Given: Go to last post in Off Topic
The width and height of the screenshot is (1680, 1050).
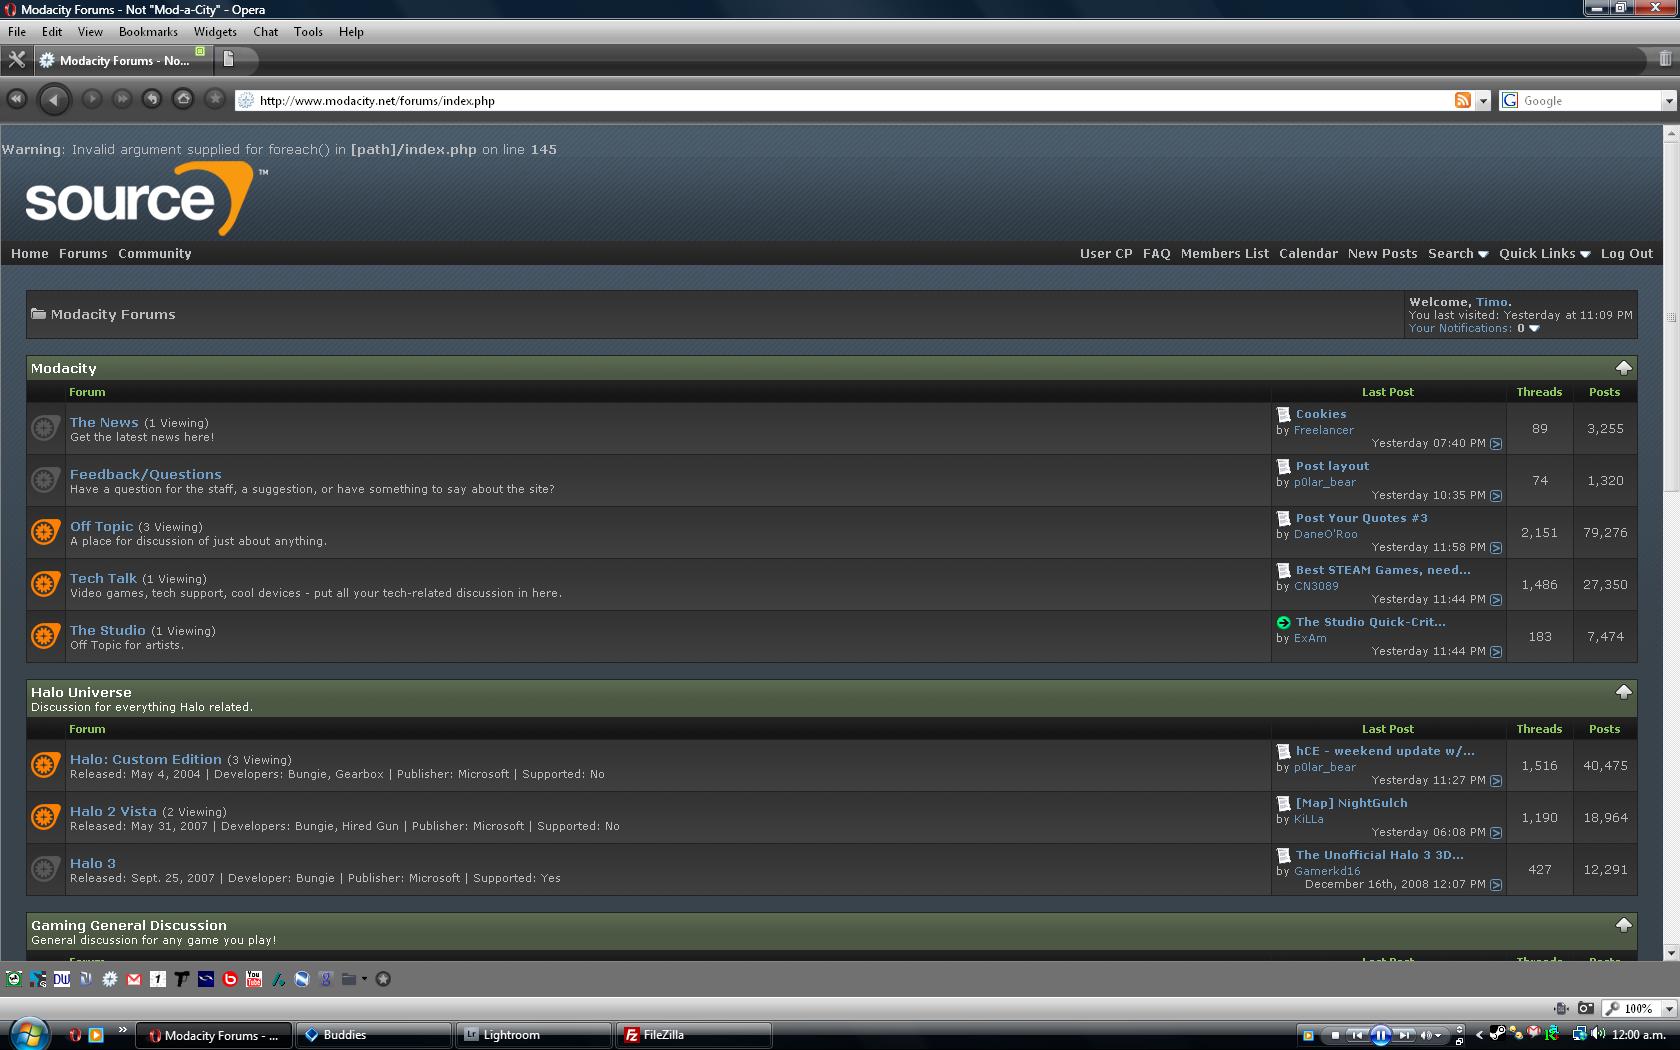Looking at the screenshot, I should point(1496,548).
